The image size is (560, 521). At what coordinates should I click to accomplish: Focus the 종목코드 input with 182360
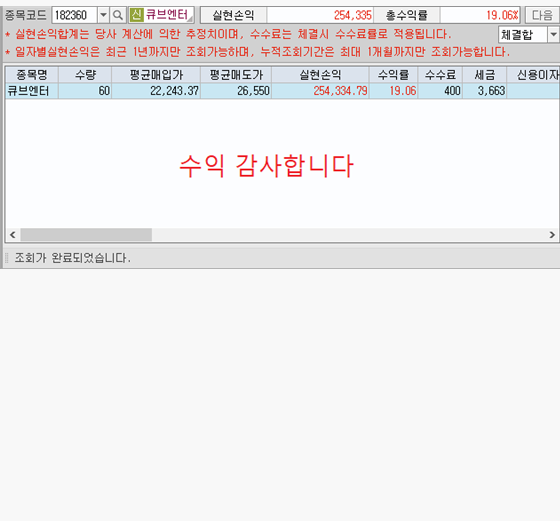[75, 15]
